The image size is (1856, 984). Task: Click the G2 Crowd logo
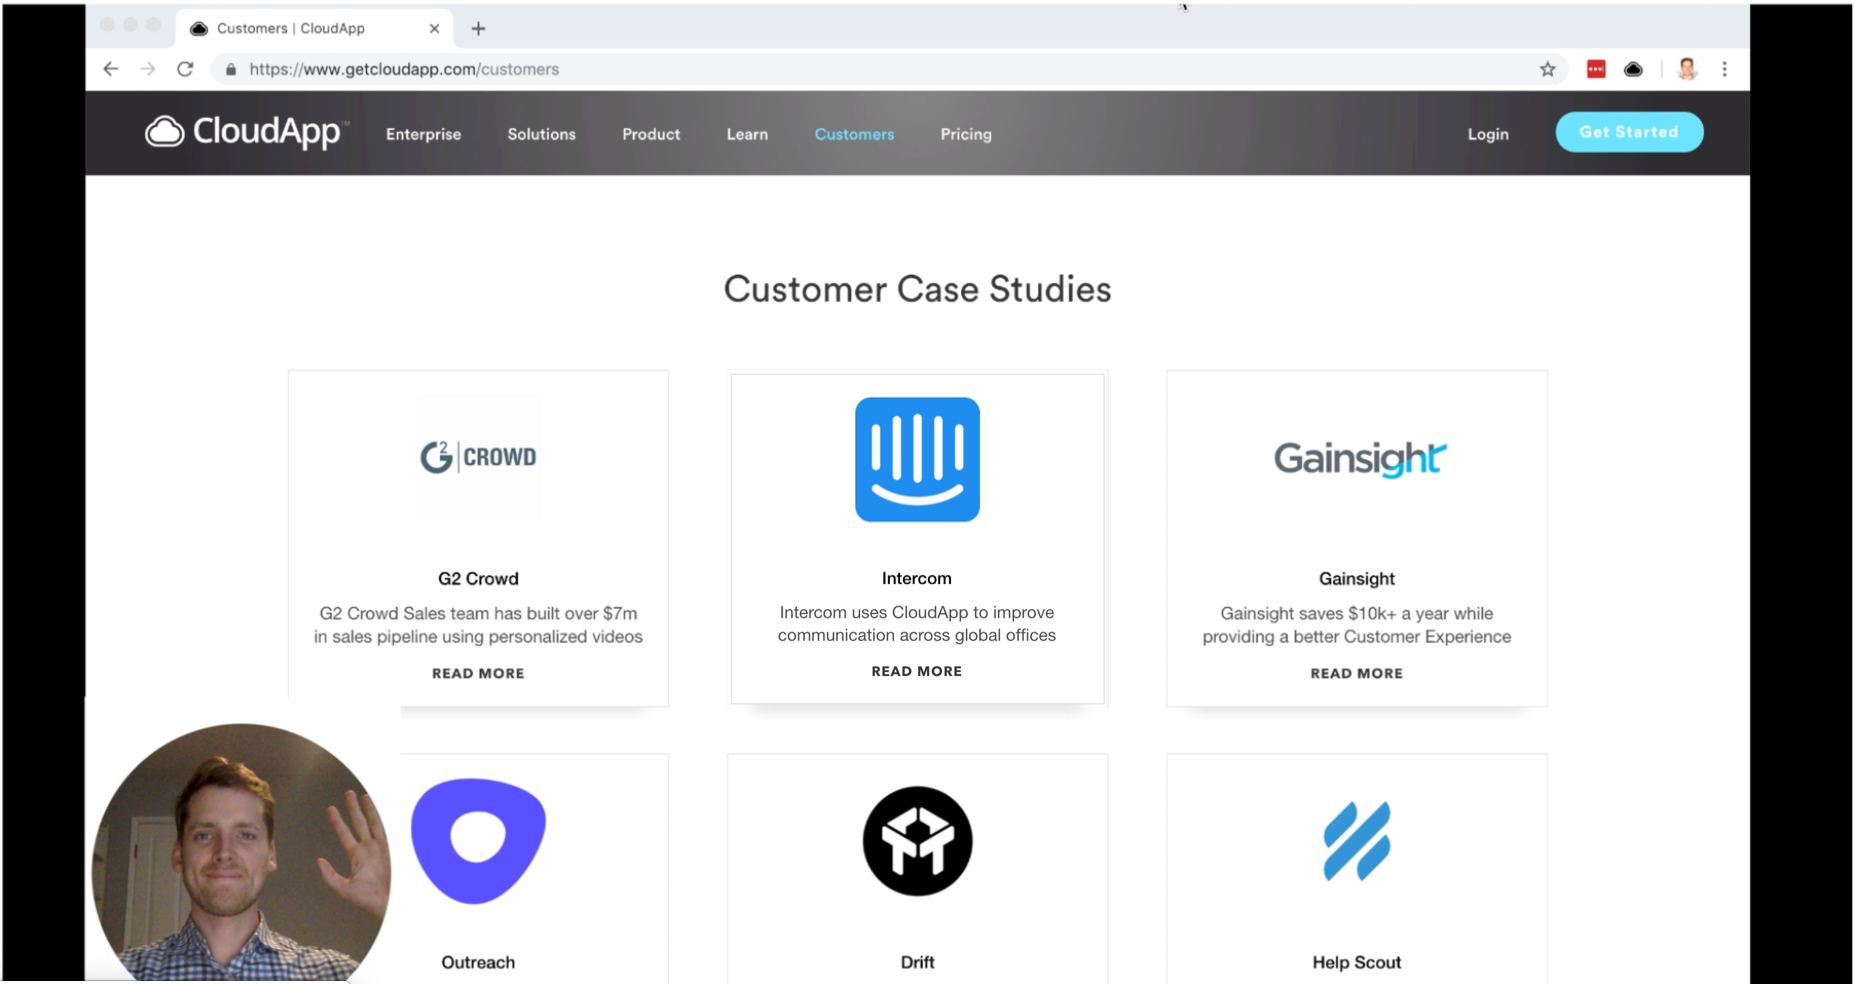click(478, 457)
